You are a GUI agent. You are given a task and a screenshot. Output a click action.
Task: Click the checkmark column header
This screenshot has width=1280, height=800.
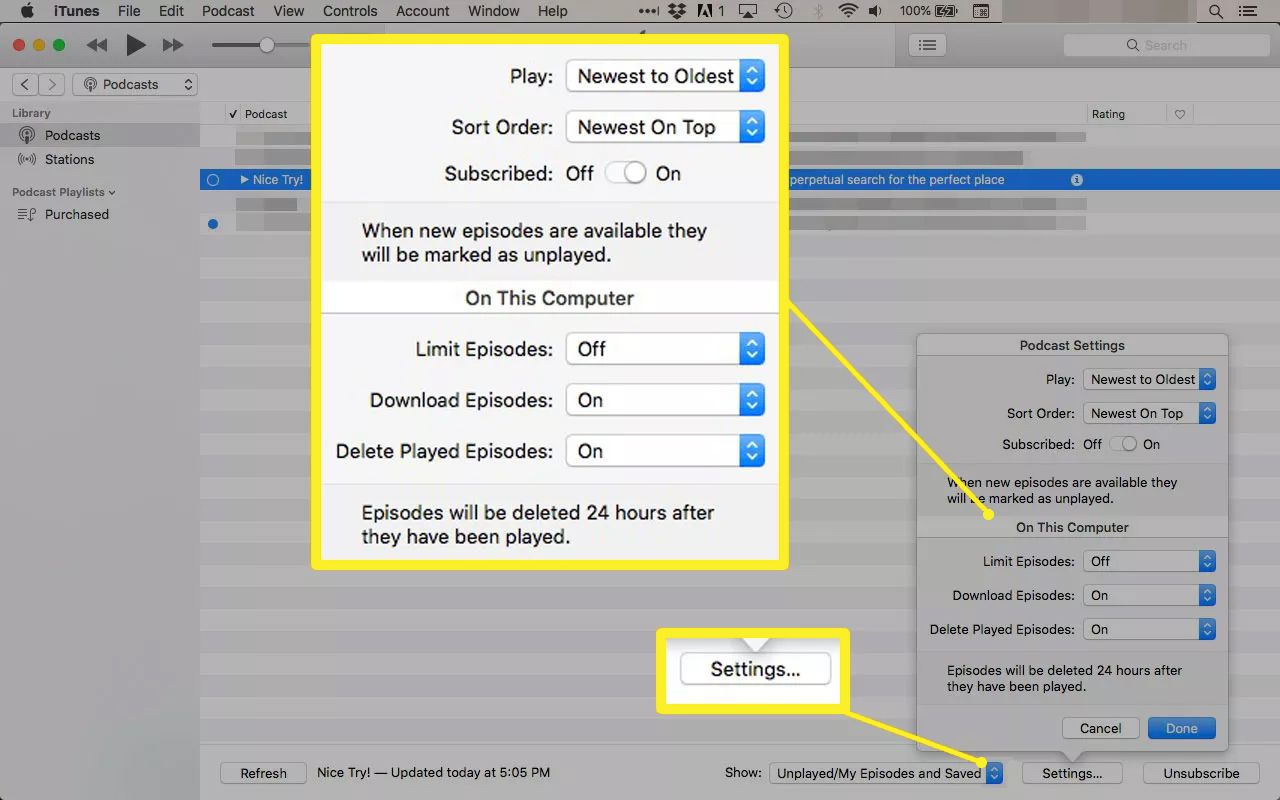(233, 114)
